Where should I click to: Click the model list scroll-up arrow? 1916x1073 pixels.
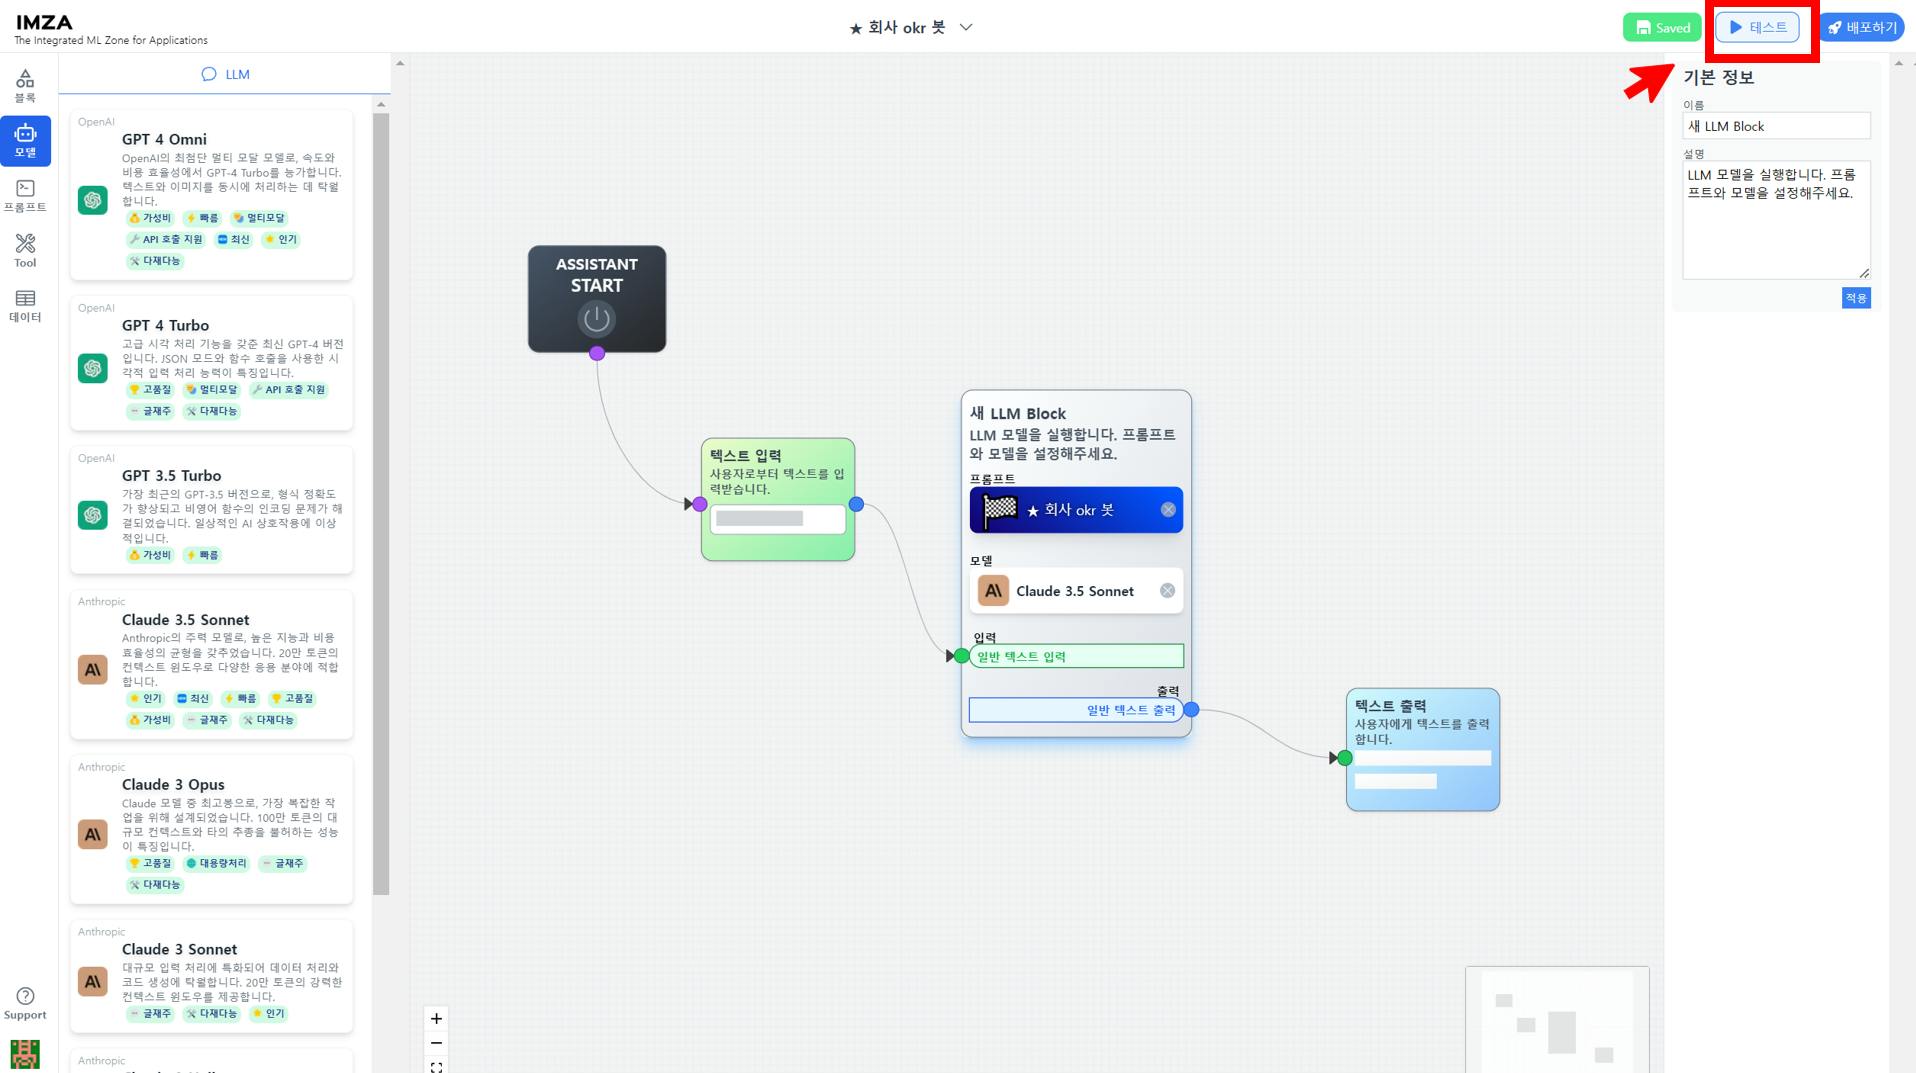pos(381,104)
